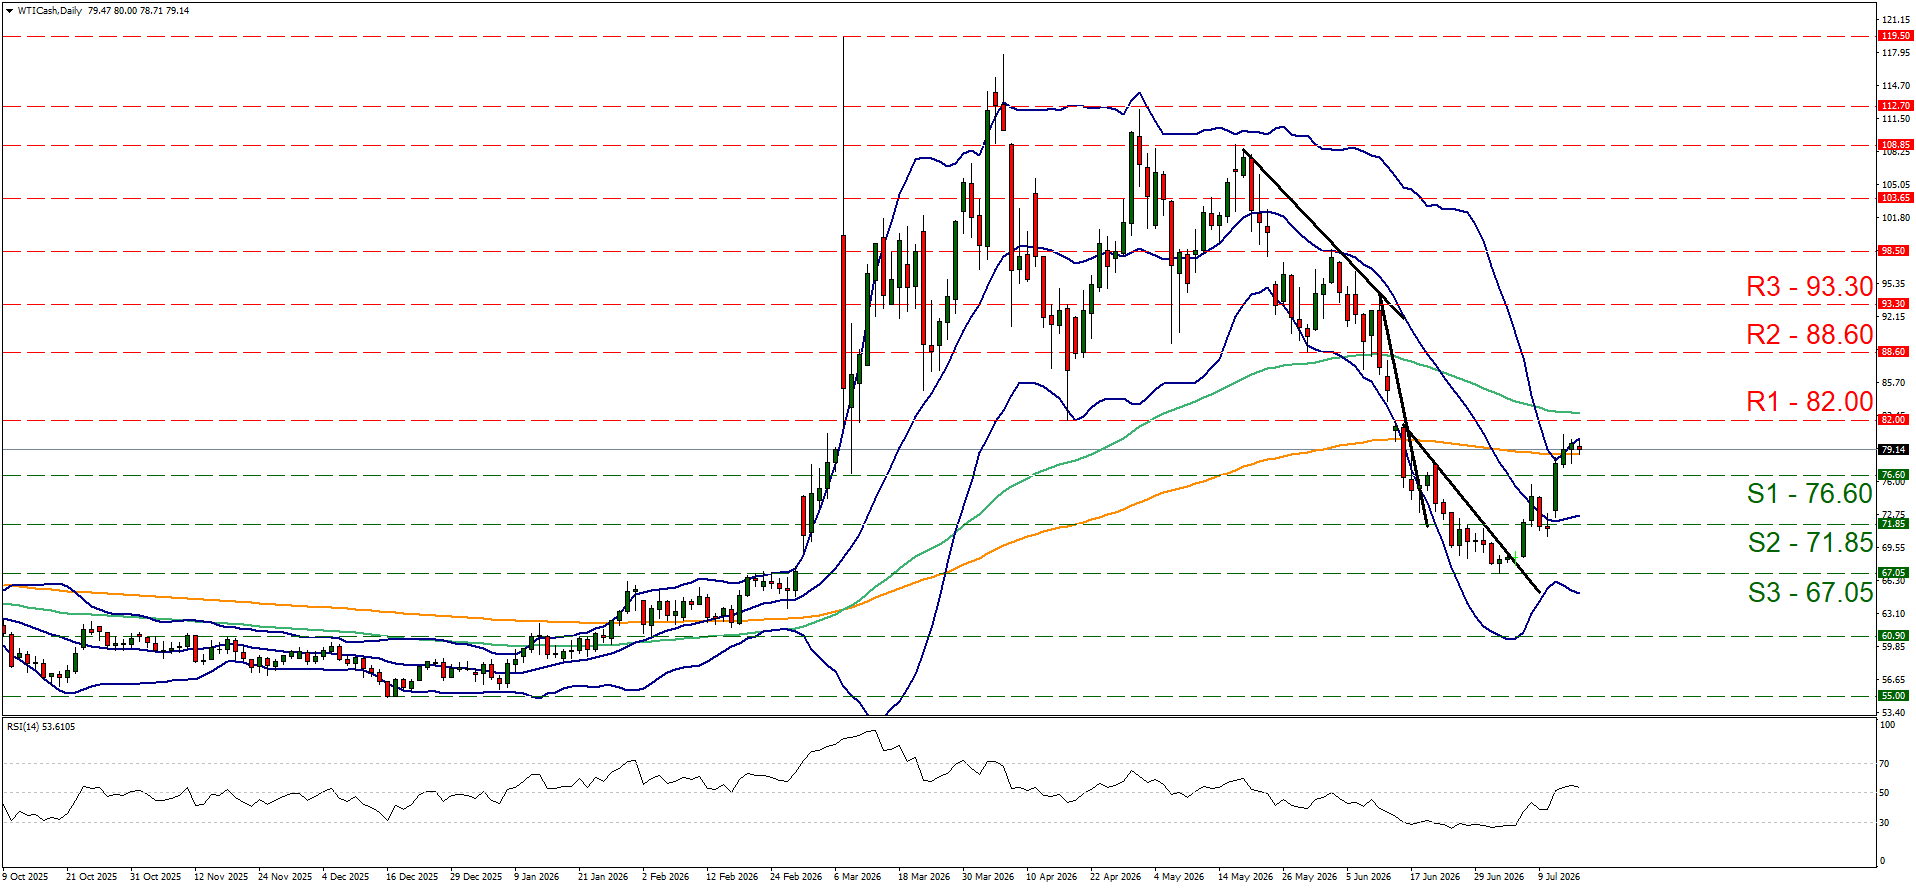Viewport: 1916px width, 888px height.
Task: Click the RSI scale value 70
Action: 1884,764
